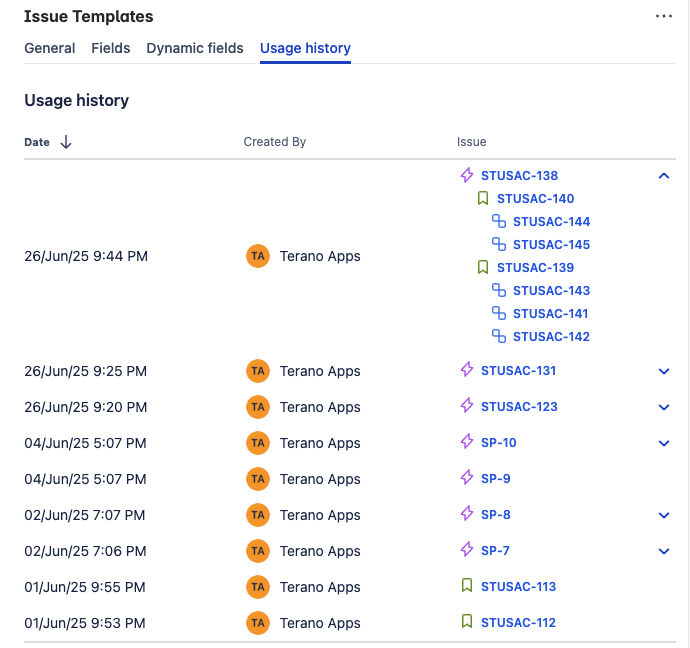The height and width of the screenshot is (648, 690).
Task: Collapse the STUSAC-138 issue tree
Action: (x=664, y=176)
